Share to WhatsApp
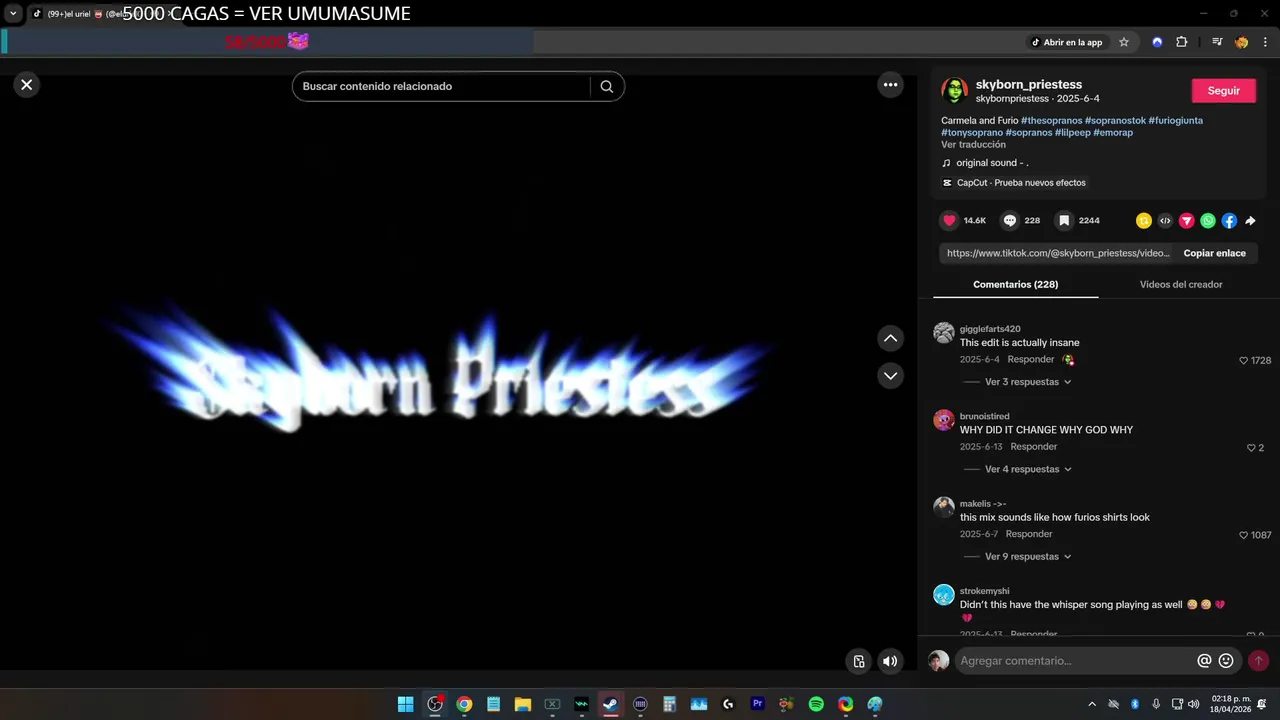 coord(1208,221)
